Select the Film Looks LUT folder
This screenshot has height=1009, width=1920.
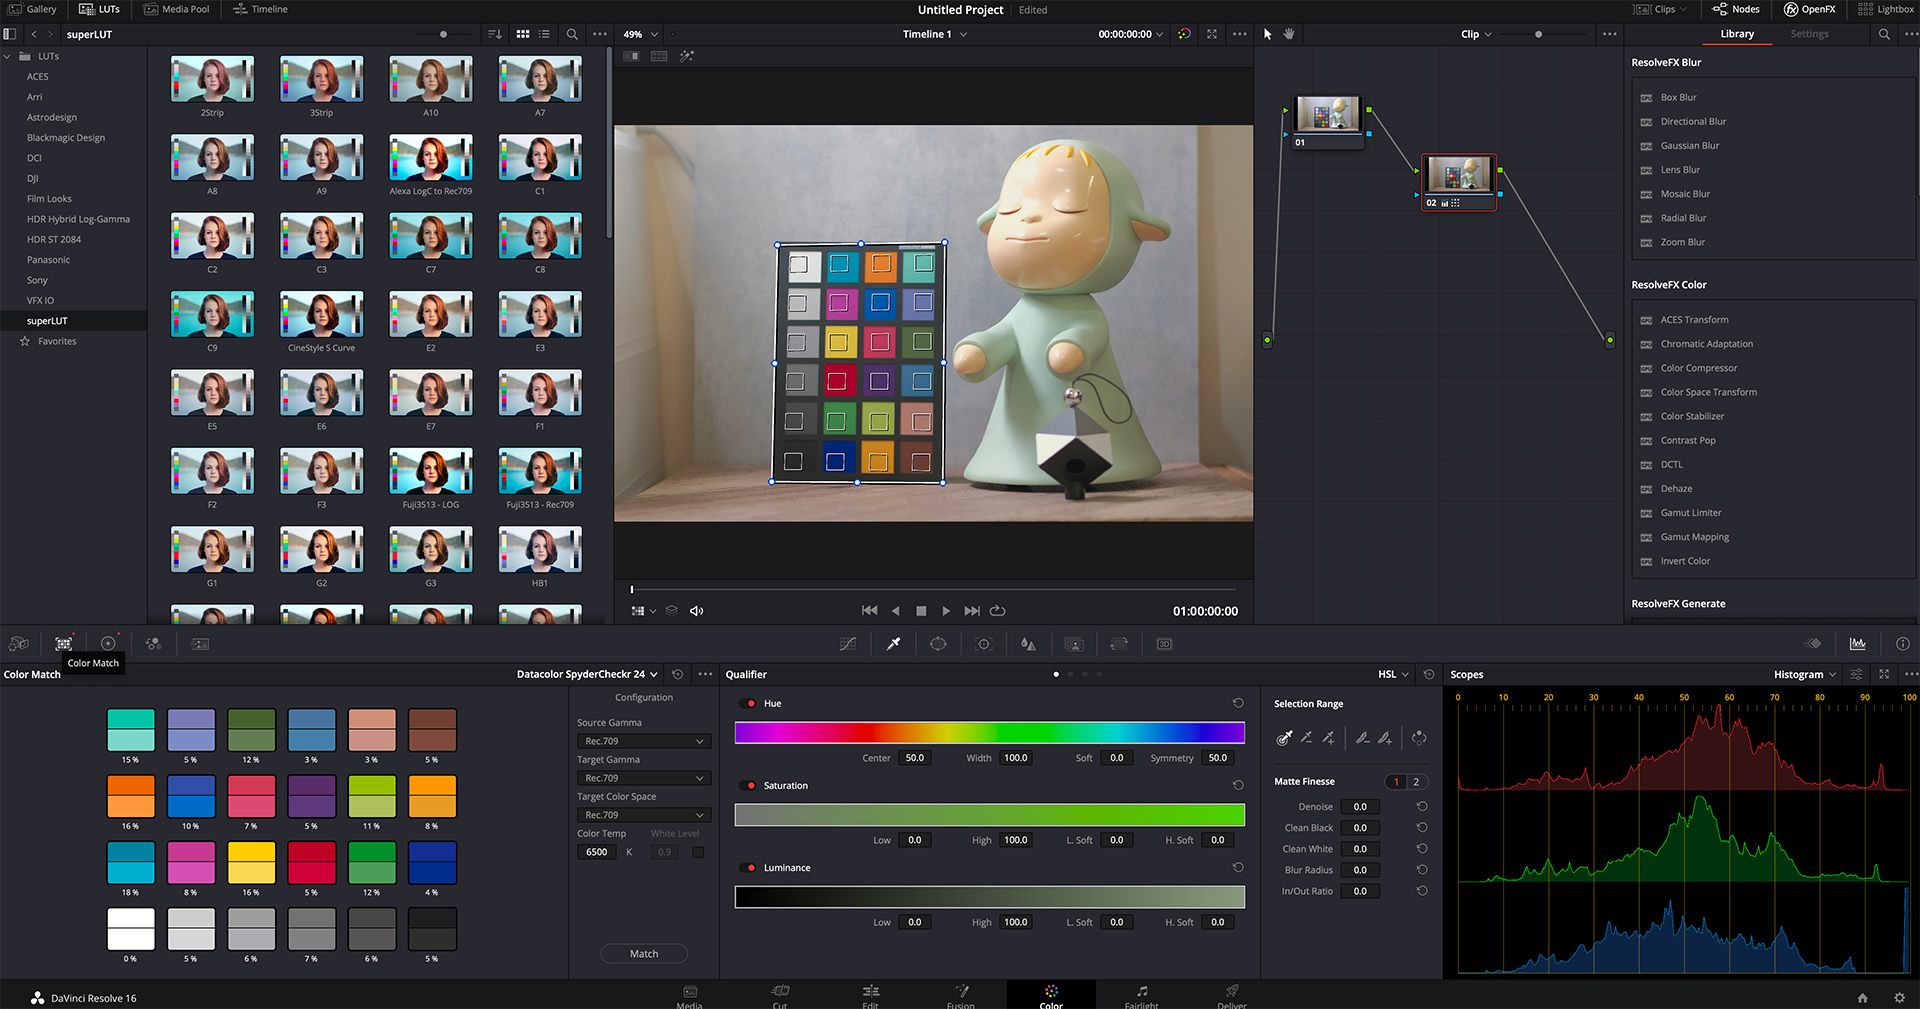tap(49, 199)
